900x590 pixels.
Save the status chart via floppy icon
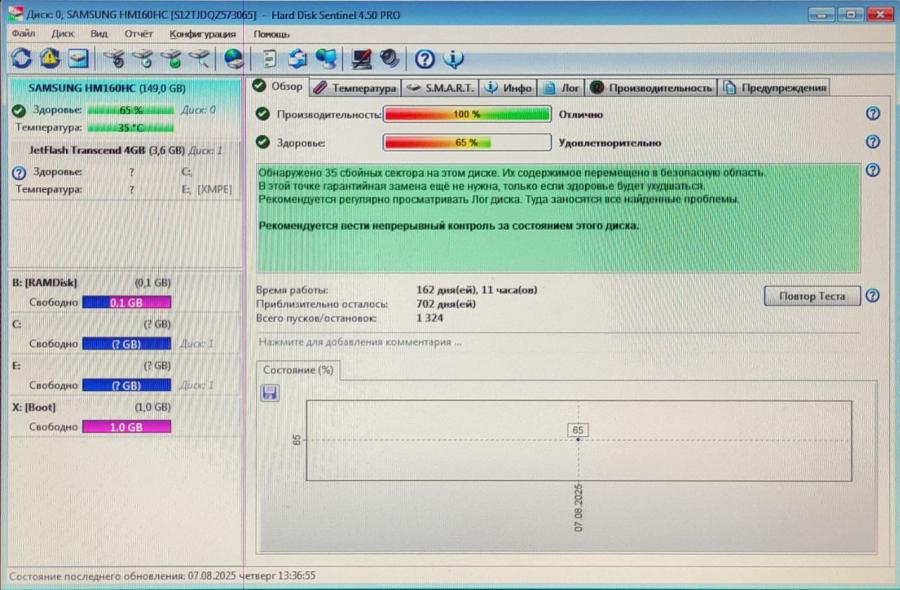point(269,393)
